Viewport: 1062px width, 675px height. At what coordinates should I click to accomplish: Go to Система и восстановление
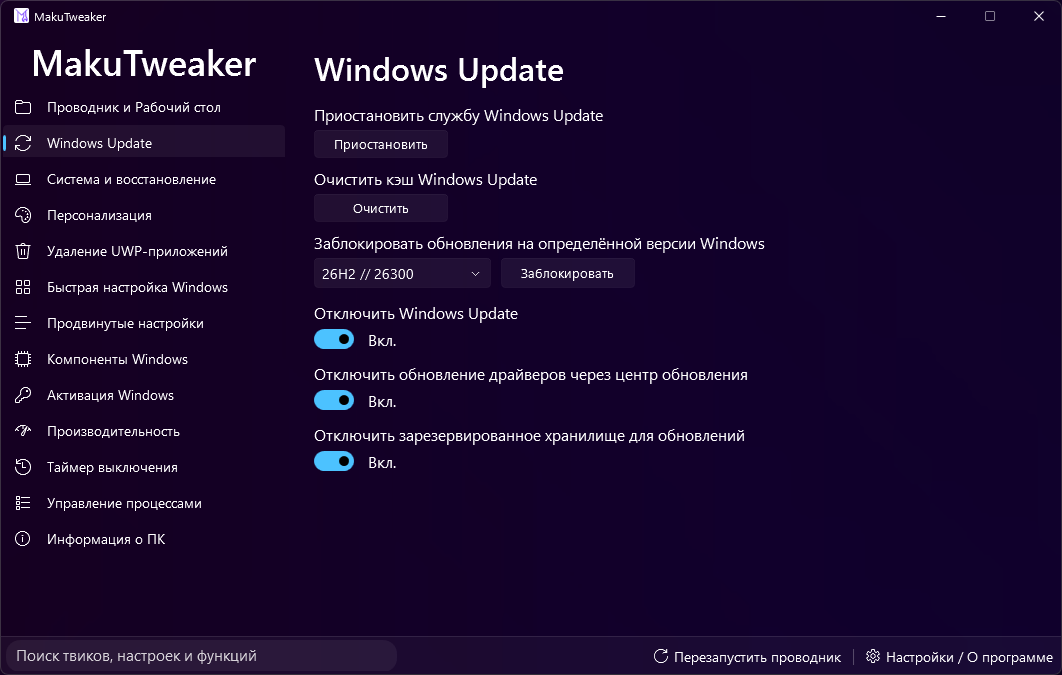144,179
